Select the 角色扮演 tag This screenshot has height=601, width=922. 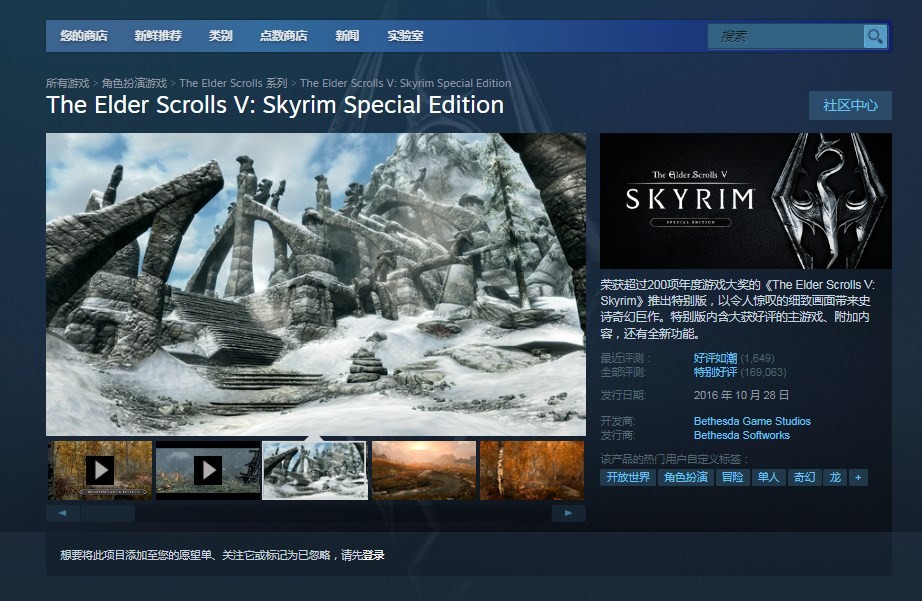click(x=686, y=478)
